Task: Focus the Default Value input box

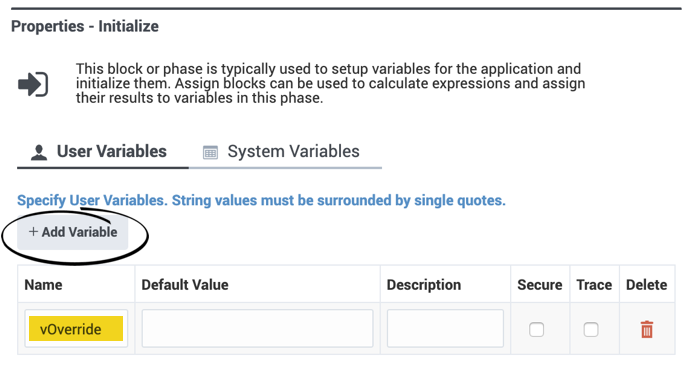Action: [257, 329]
